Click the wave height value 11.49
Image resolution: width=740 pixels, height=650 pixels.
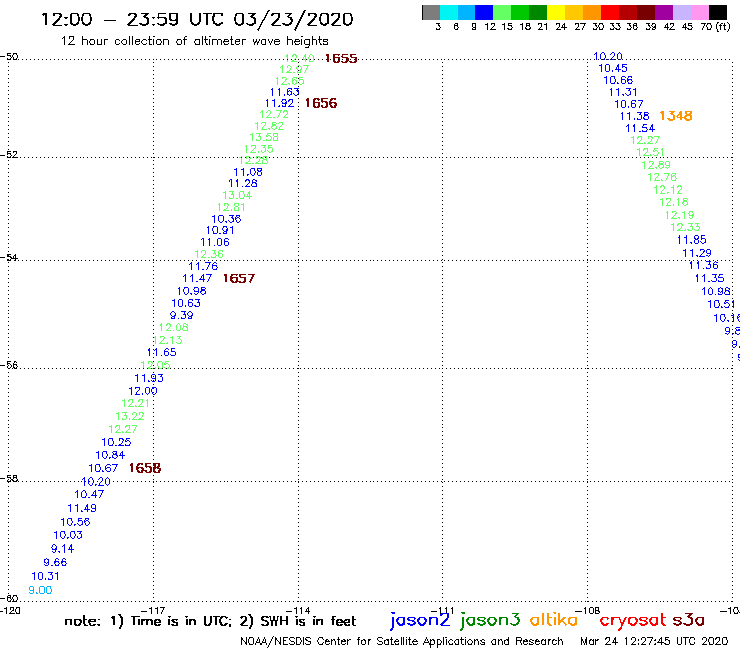tap(82, 508)
